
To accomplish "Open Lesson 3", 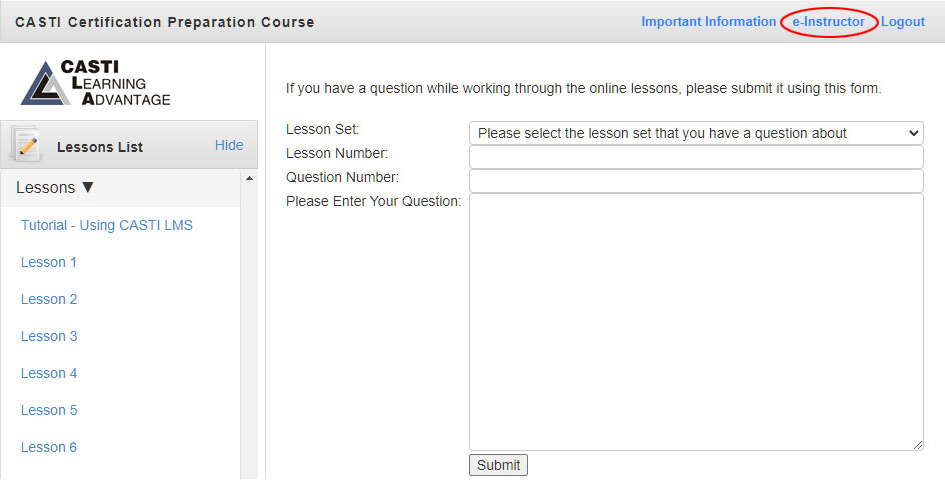I will pyautogui.click(x=49, y=336).
